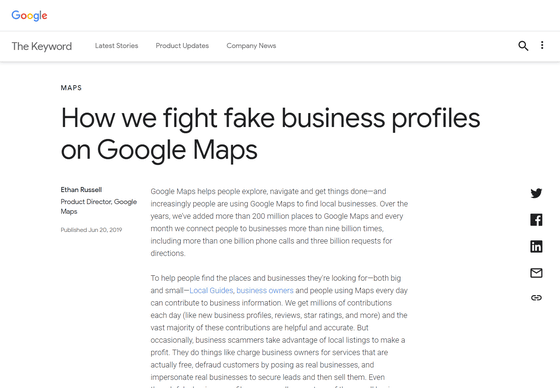Screen dimensions: 560x388
Task: Share article on LinkedIn
Action: coord(536,247)
